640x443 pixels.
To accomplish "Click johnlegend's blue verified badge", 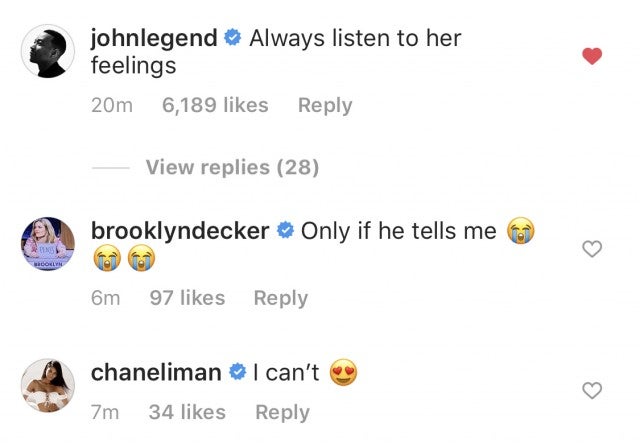I will [x=233, y=40].
